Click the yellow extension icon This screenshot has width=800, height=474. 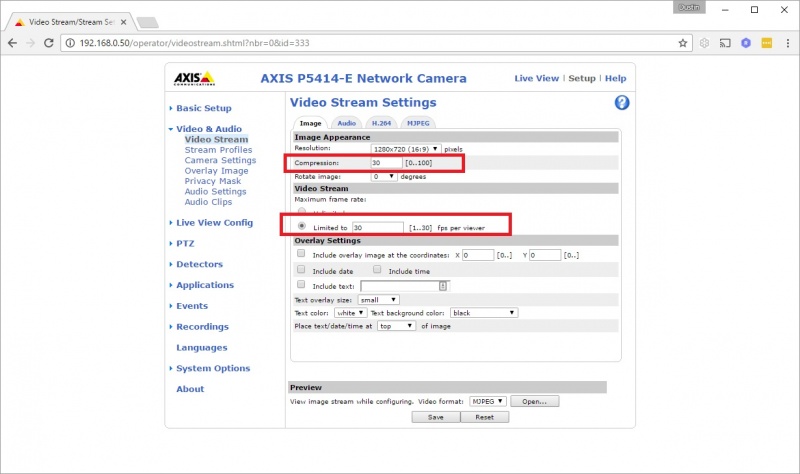(767, 43)
